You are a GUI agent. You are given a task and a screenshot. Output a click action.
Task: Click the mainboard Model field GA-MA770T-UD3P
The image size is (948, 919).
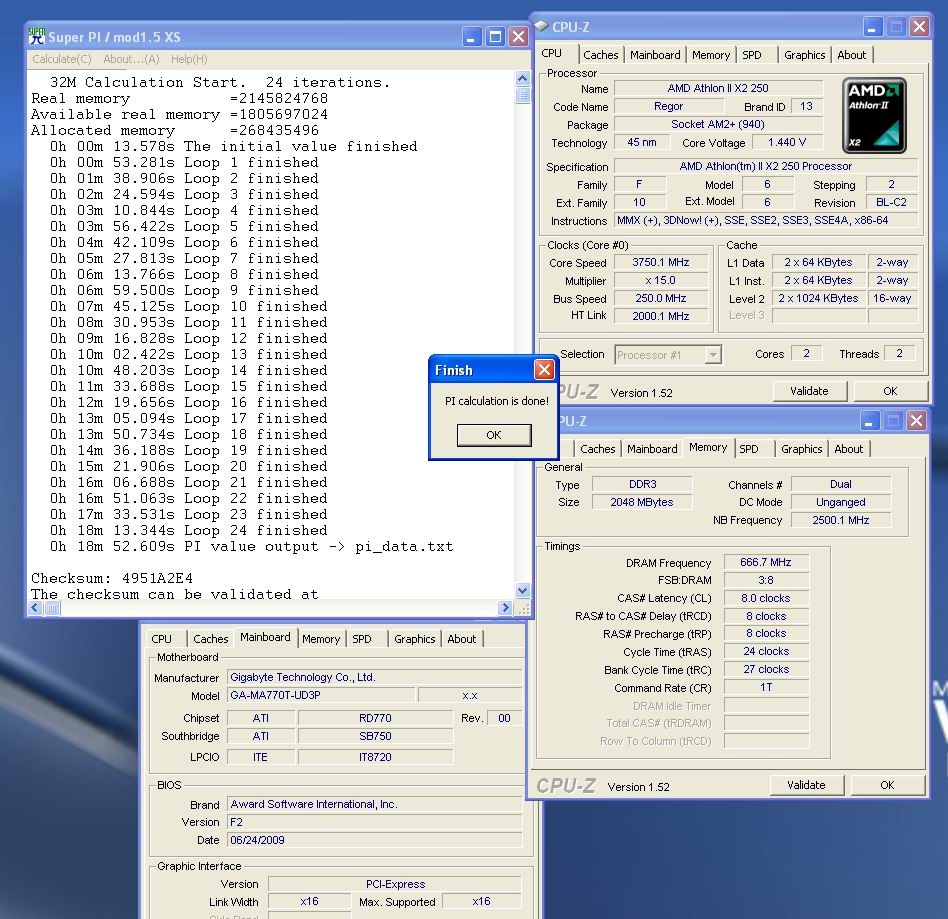(320, 695)
